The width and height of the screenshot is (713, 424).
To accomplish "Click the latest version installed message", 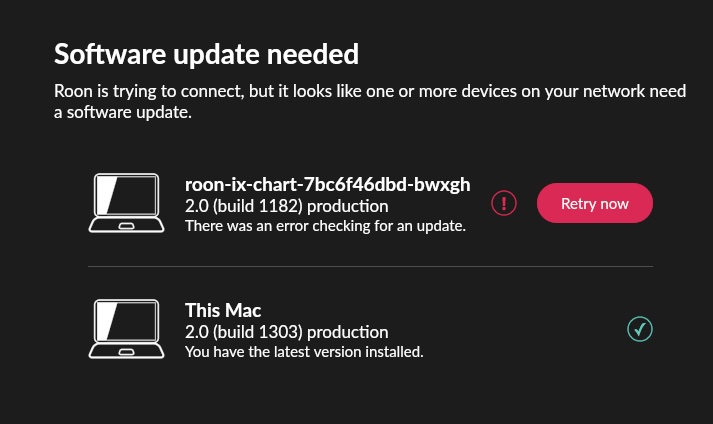I will pos(304,352).
